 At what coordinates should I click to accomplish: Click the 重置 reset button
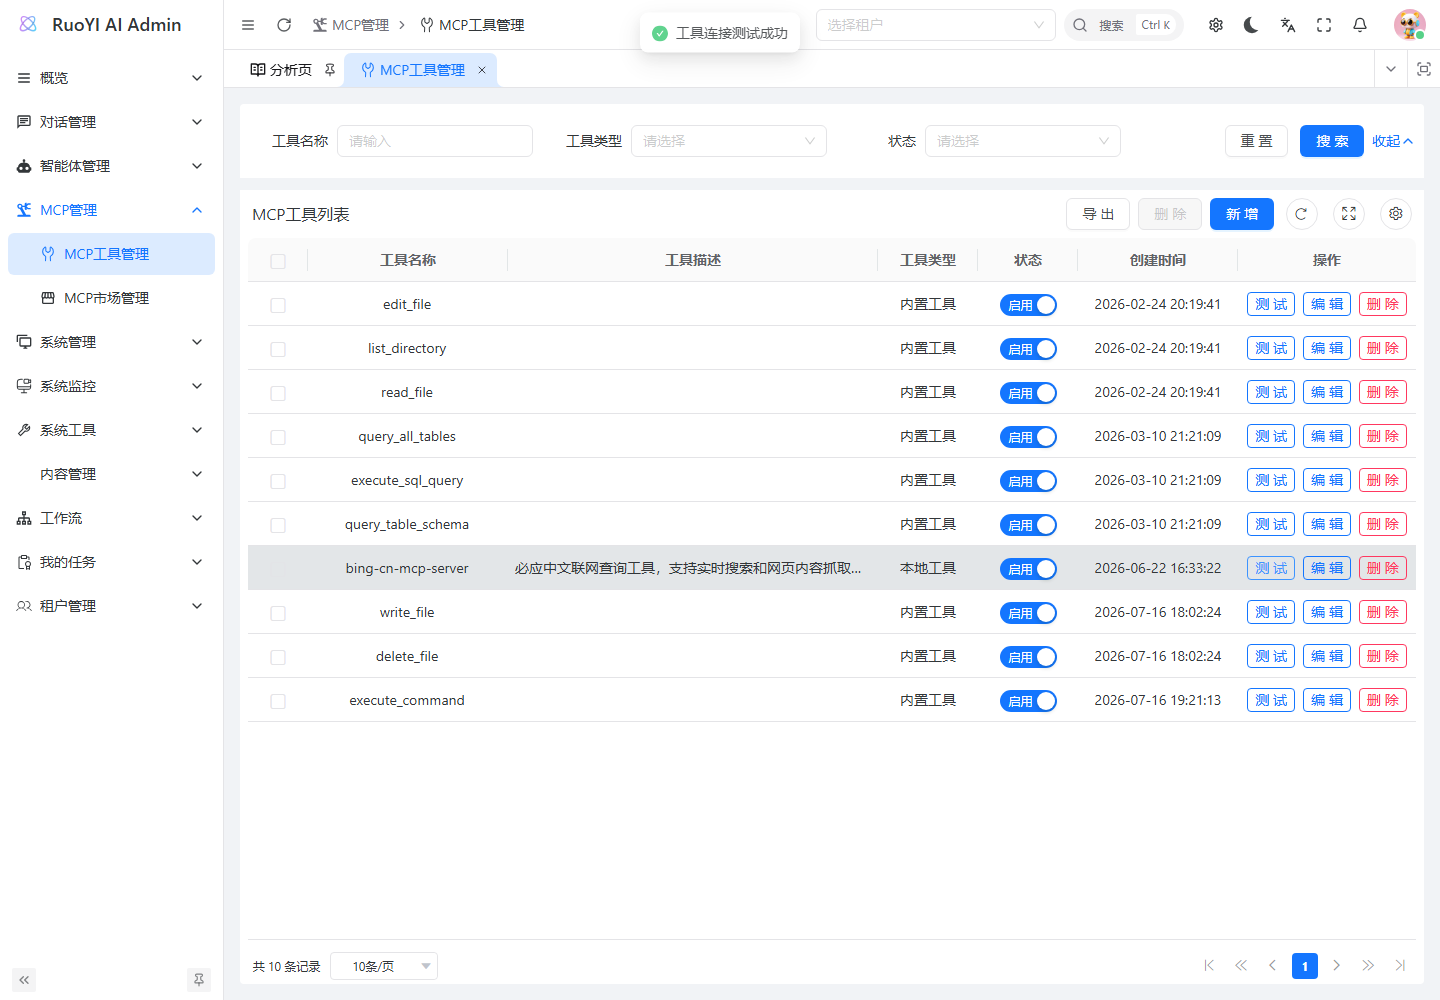[1256, 141]
